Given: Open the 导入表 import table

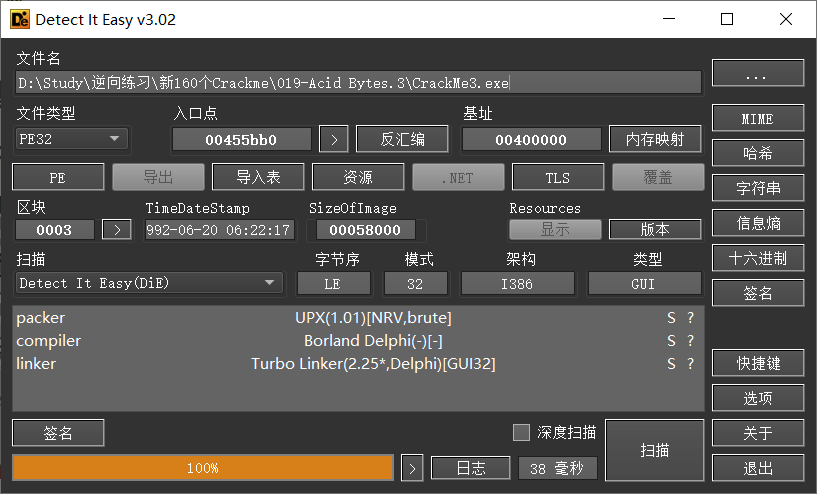Looking at the screenshot, I should click(x=258, y=177).
